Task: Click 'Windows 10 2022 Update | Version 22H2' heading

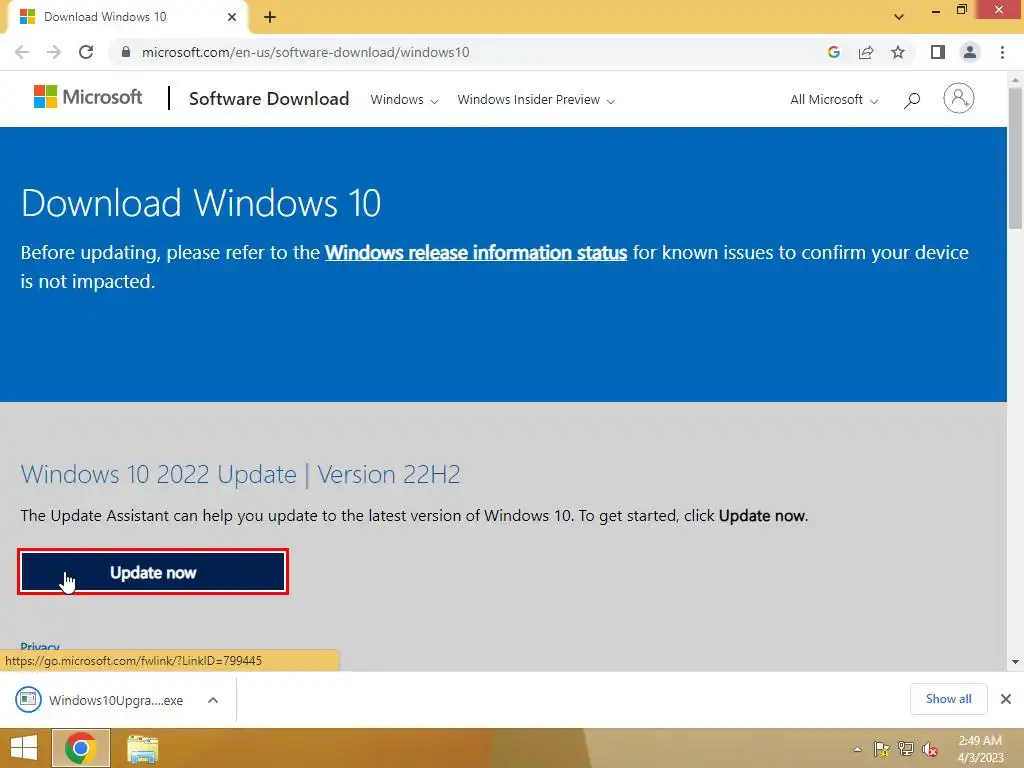Action: coord(240,474)
